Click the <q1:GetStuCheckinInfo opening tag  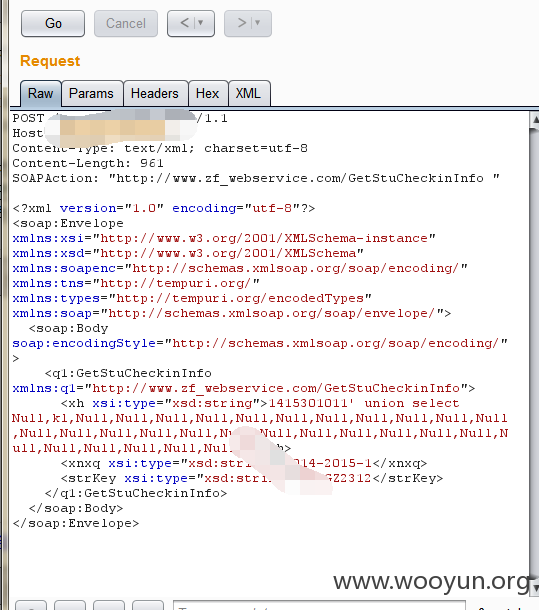pyautogui.click(x=128, y=373)
